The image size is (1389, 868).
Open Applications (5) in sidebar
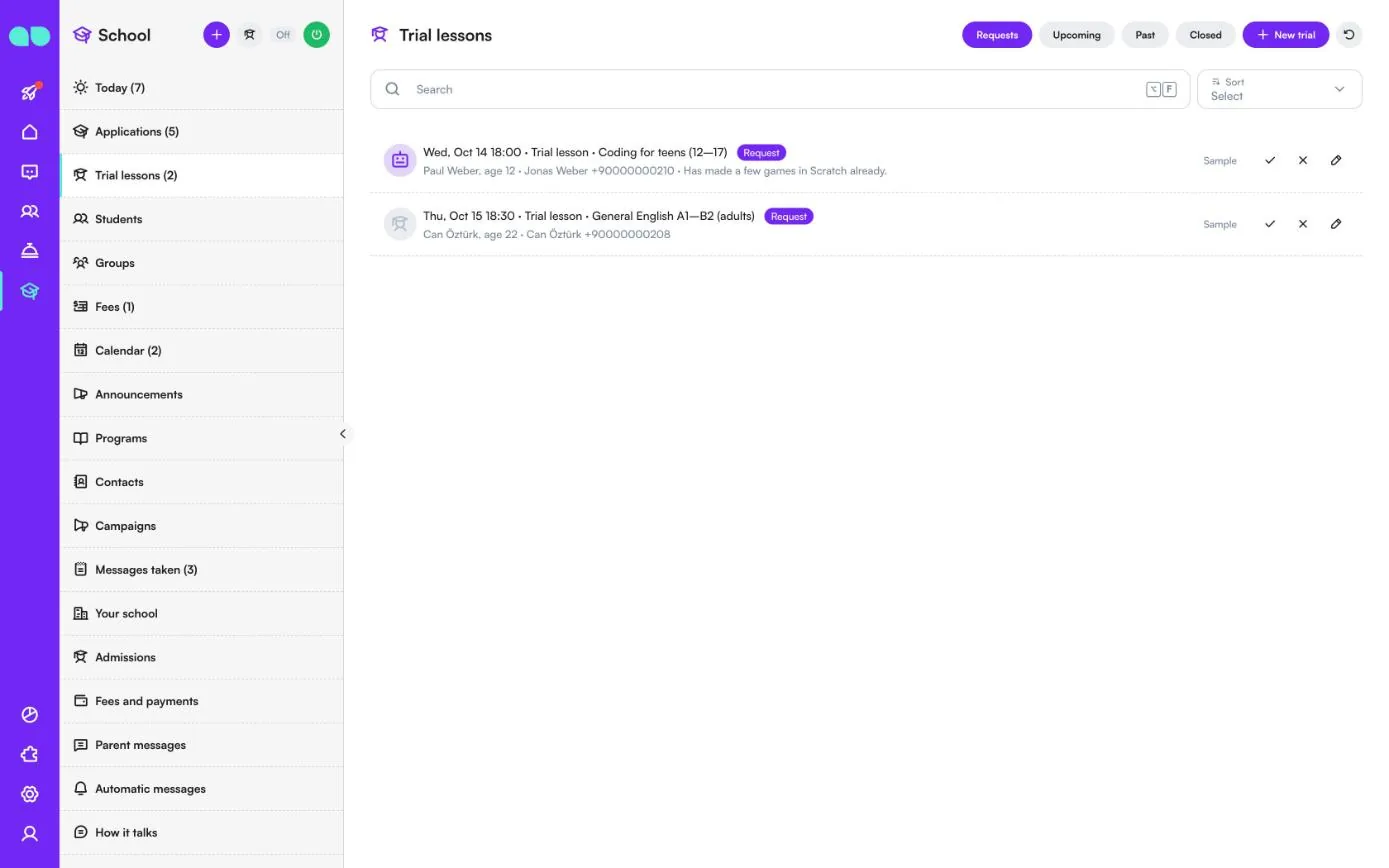[x=202, y=132]
